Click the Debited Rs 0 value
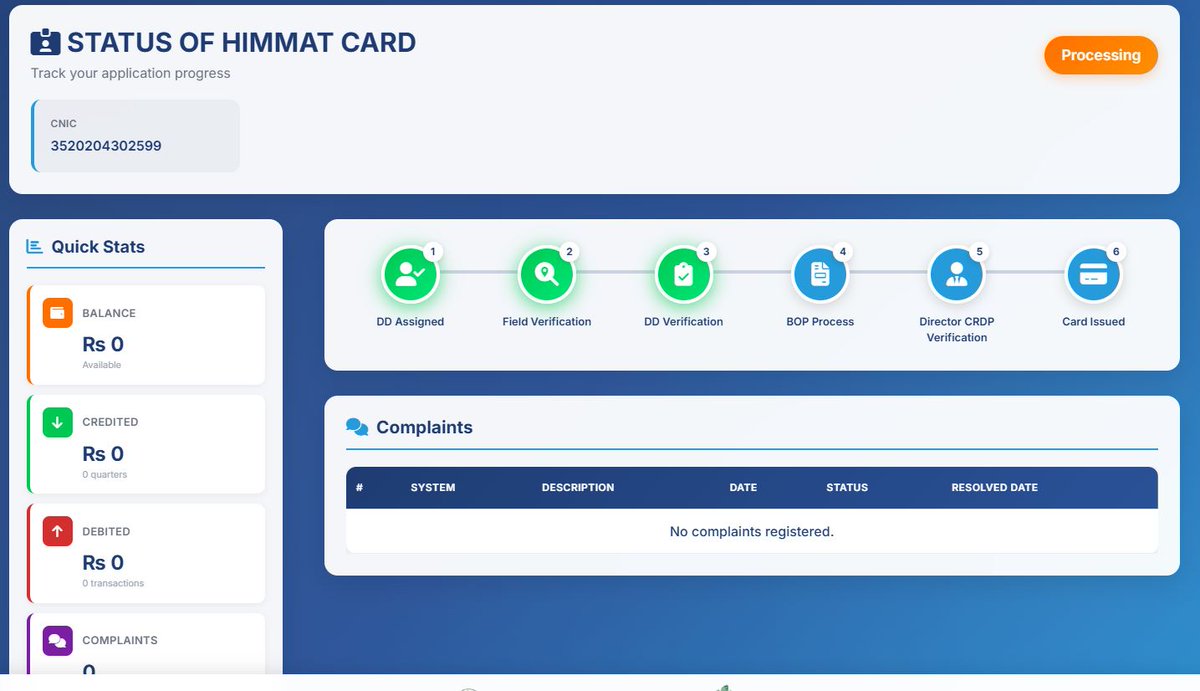Image resolution: width=1200 pixels, height=691 pixels. [103, 562]
